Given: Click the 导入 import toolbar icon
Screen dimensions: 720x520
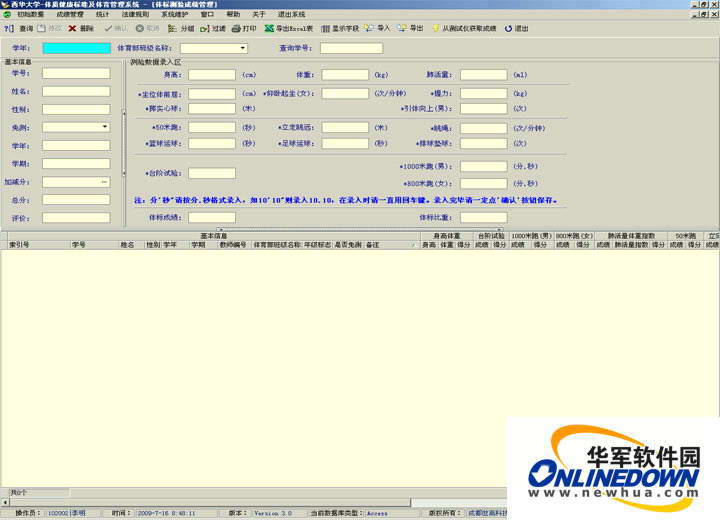Looking at the screenshot, I should [x=369, y=28].
